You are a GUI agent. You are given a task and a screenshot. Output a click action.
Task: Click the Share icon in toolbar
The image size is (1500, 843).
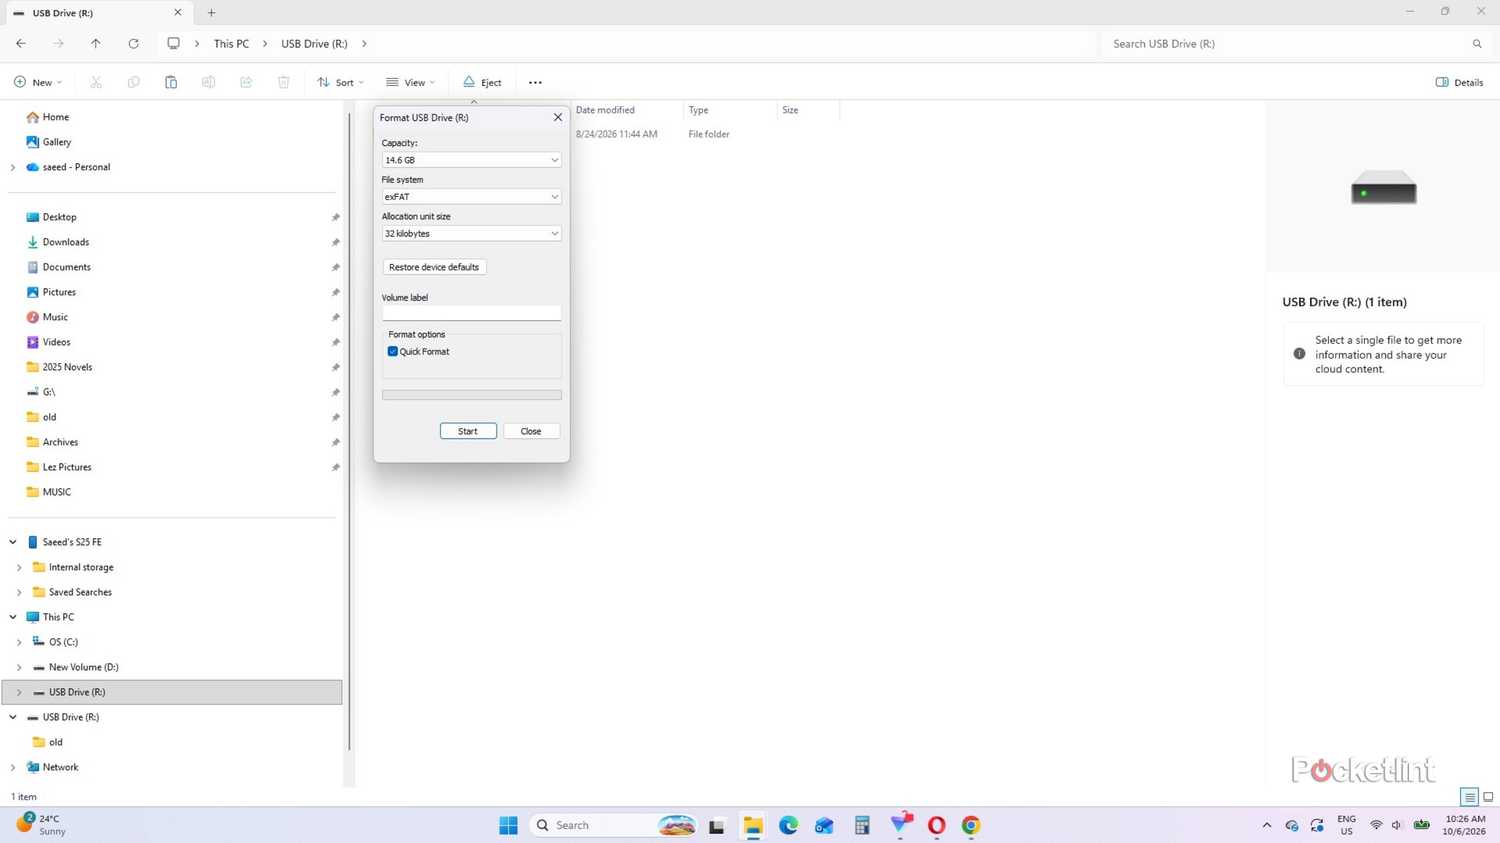246,82
